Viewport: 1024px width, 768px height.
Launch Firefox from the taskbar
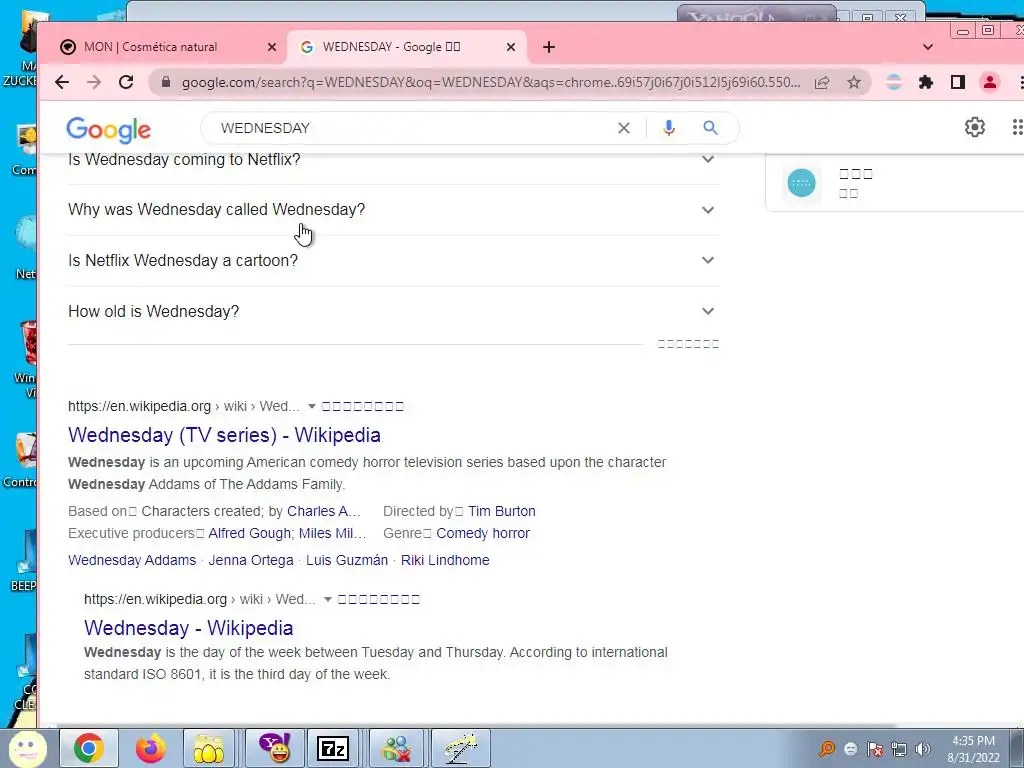[150, 748]
